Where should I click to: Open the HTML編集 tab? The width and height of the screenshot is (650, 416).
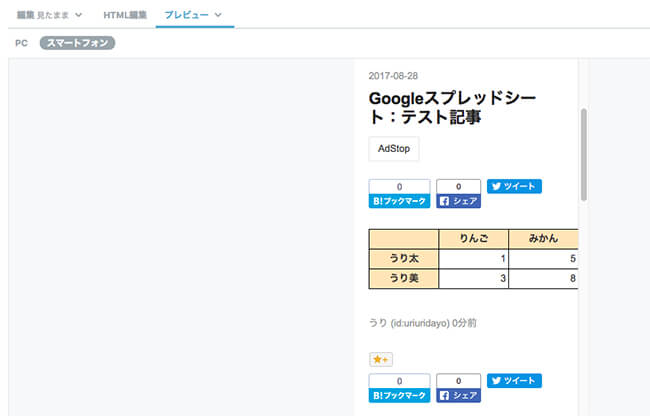125,15
